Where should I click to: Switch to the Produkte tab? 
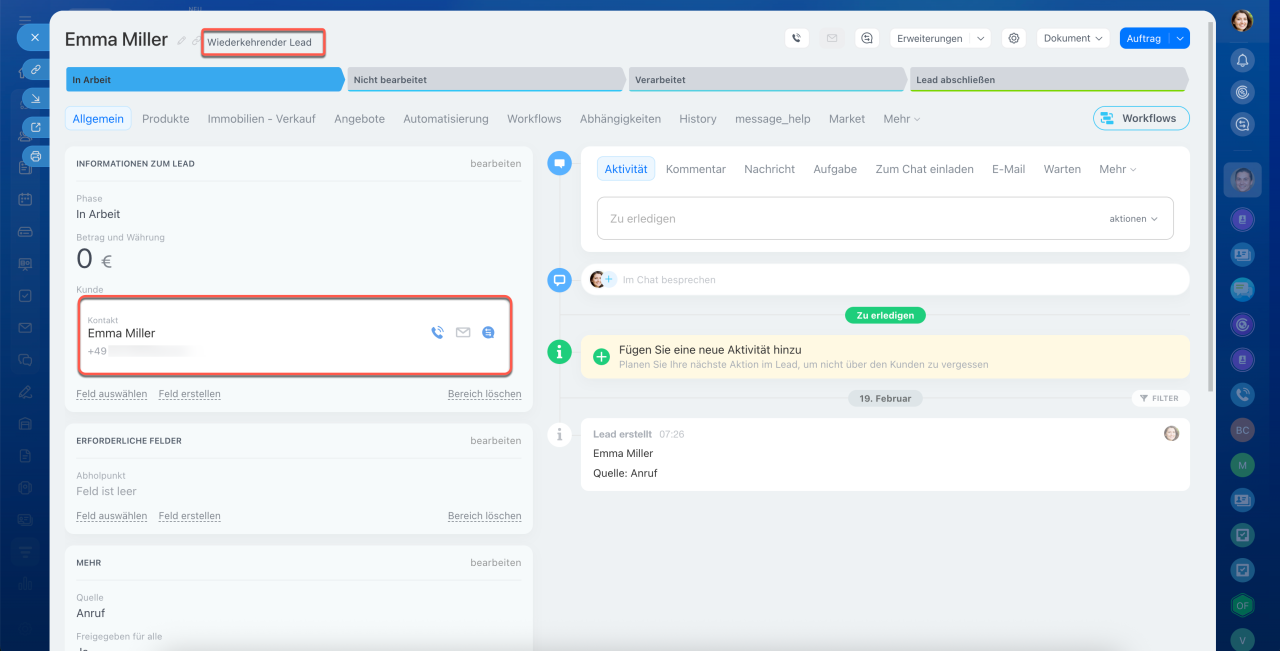[x=165, y=119]
